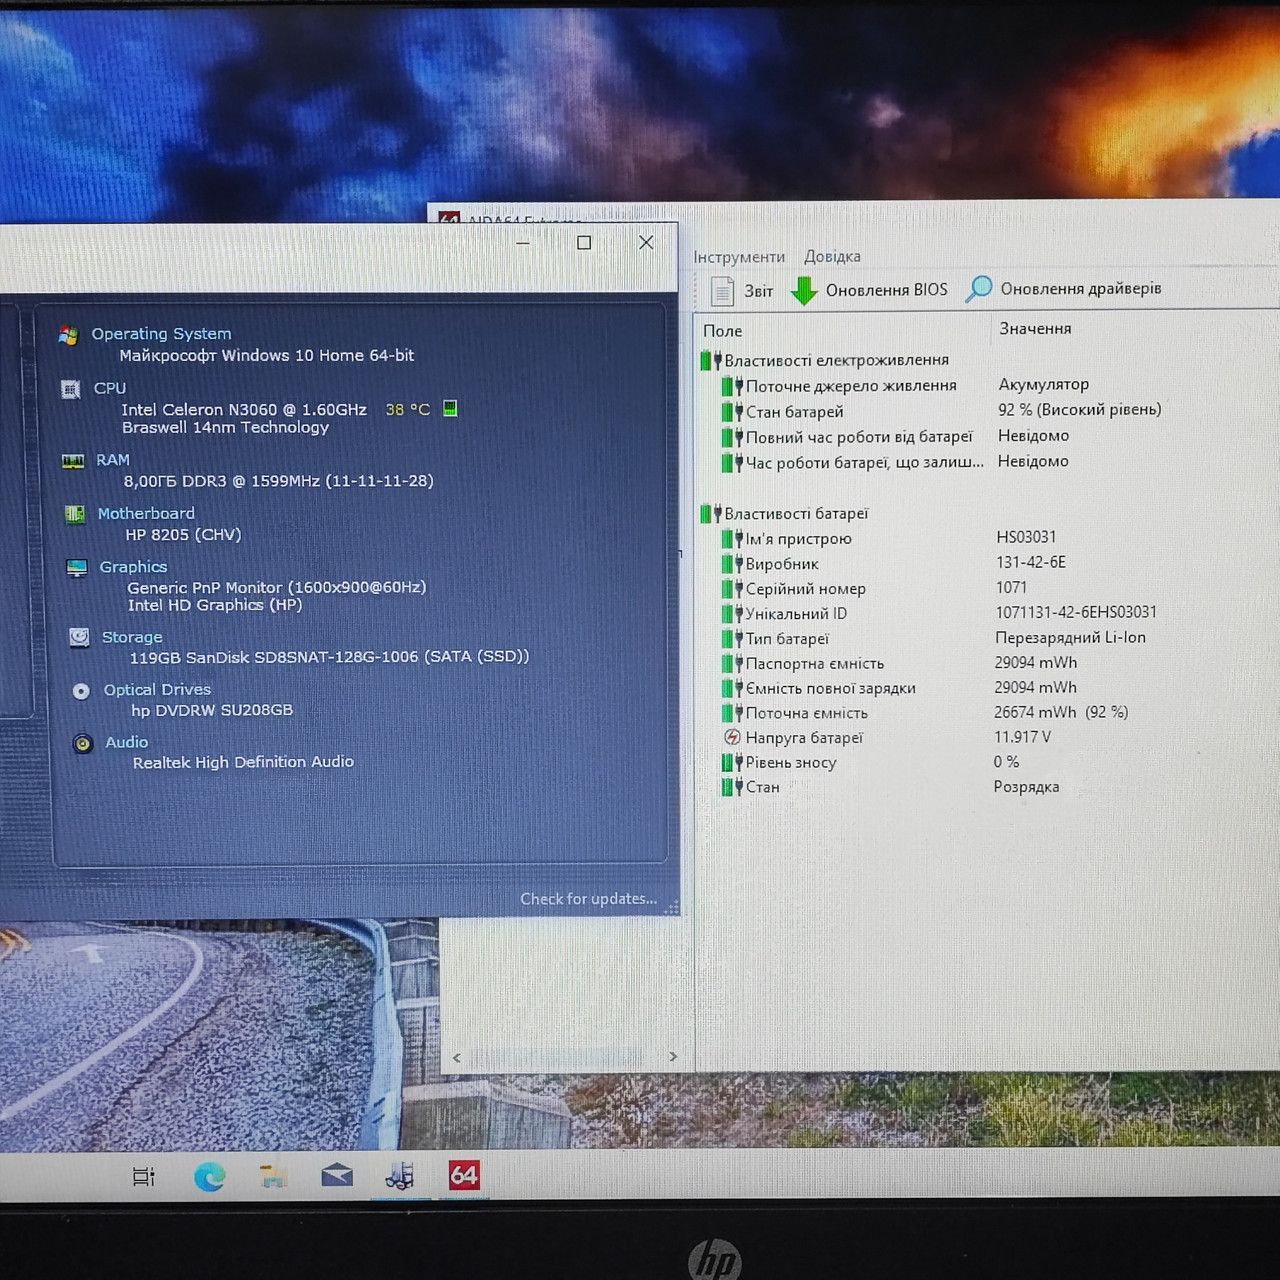Click the Поле column header
1280x1280 pixels.
722,331
